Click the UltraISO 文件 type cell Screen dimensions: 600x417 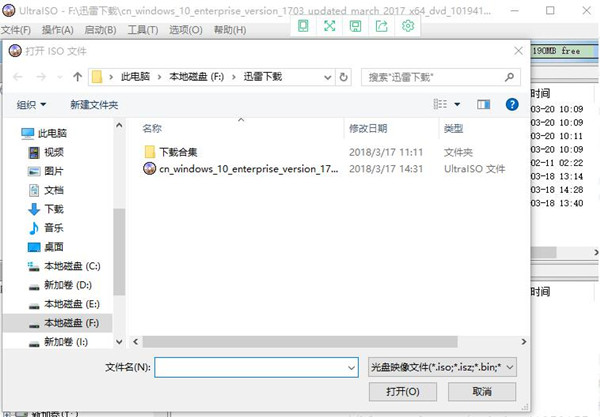pos(474,169)
